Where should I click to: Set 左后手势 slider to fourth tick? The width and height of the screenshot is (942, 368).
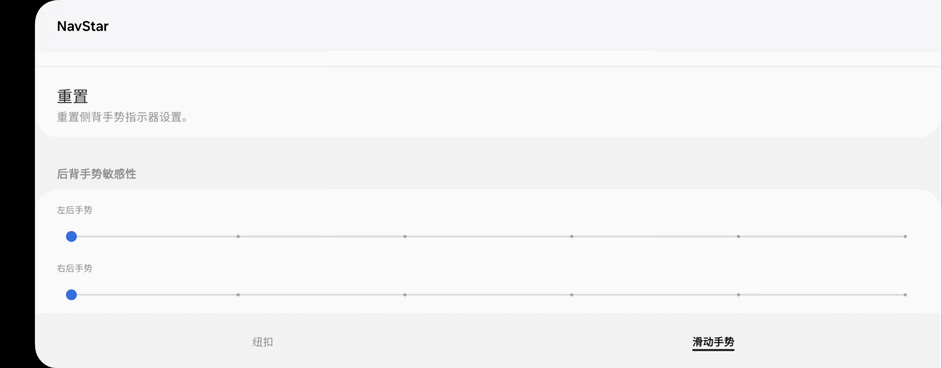coord(571,237)
